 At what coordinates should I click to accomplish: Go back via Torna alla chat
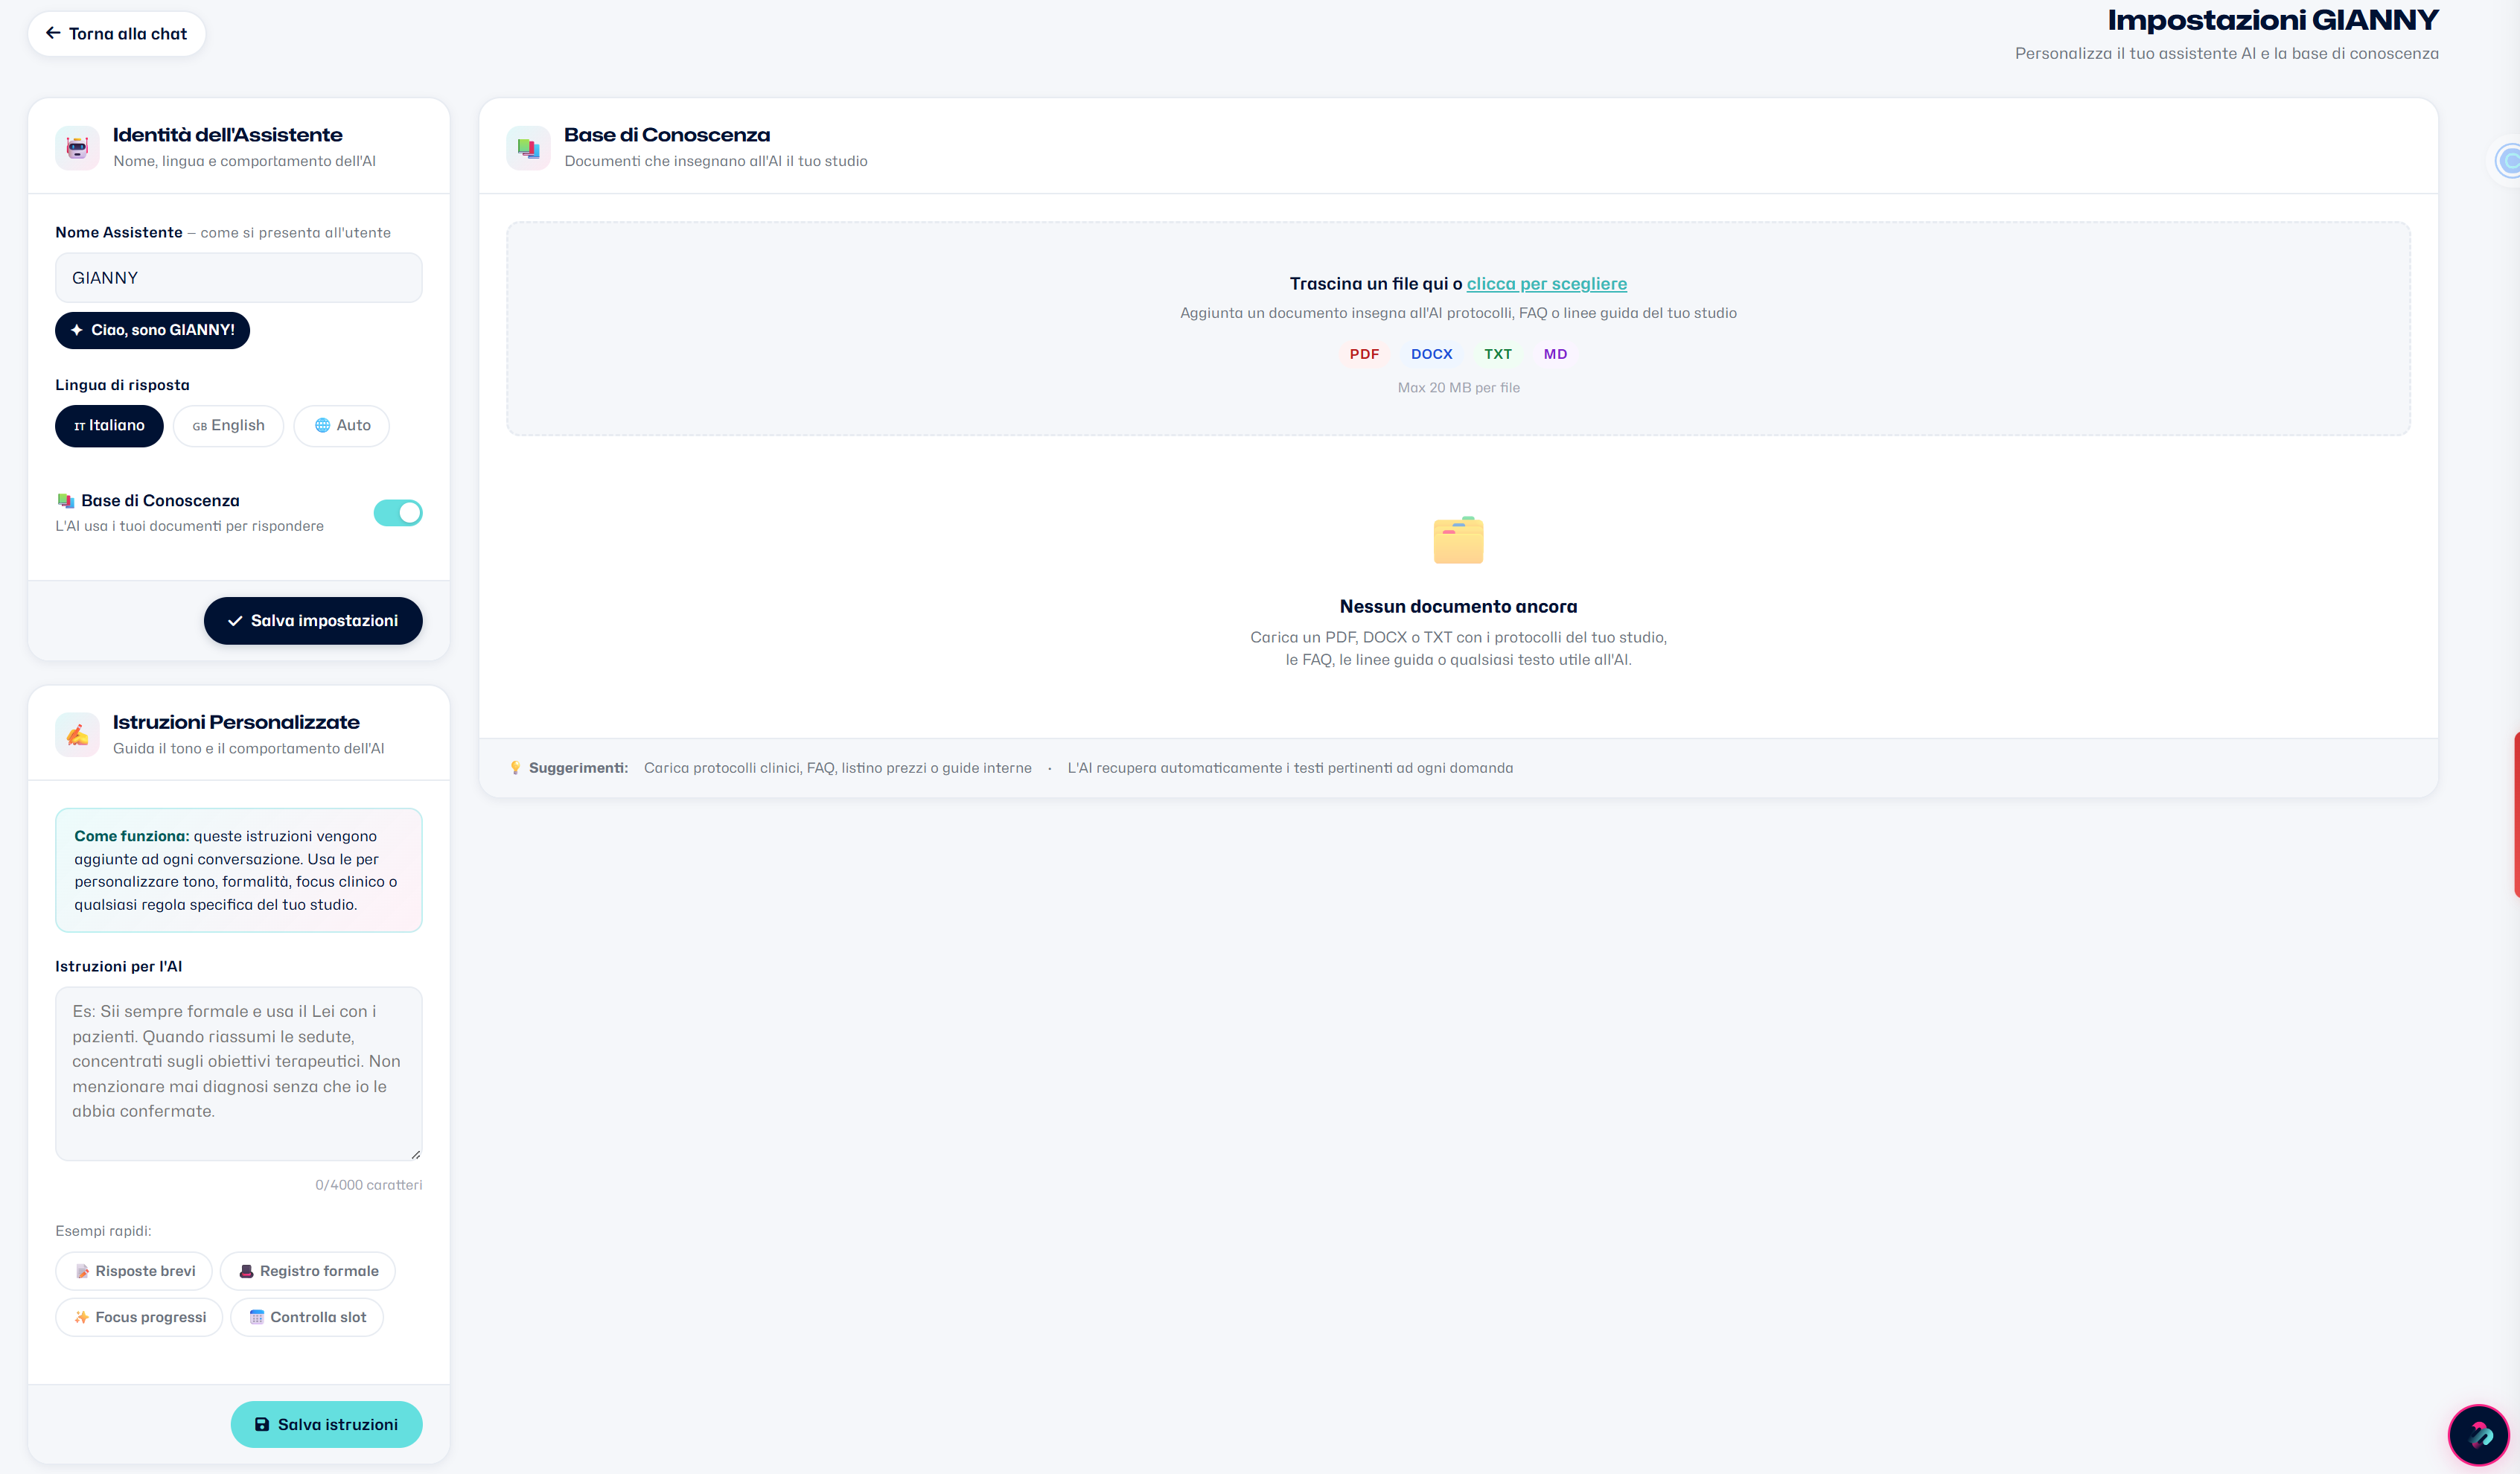(116, 34)
